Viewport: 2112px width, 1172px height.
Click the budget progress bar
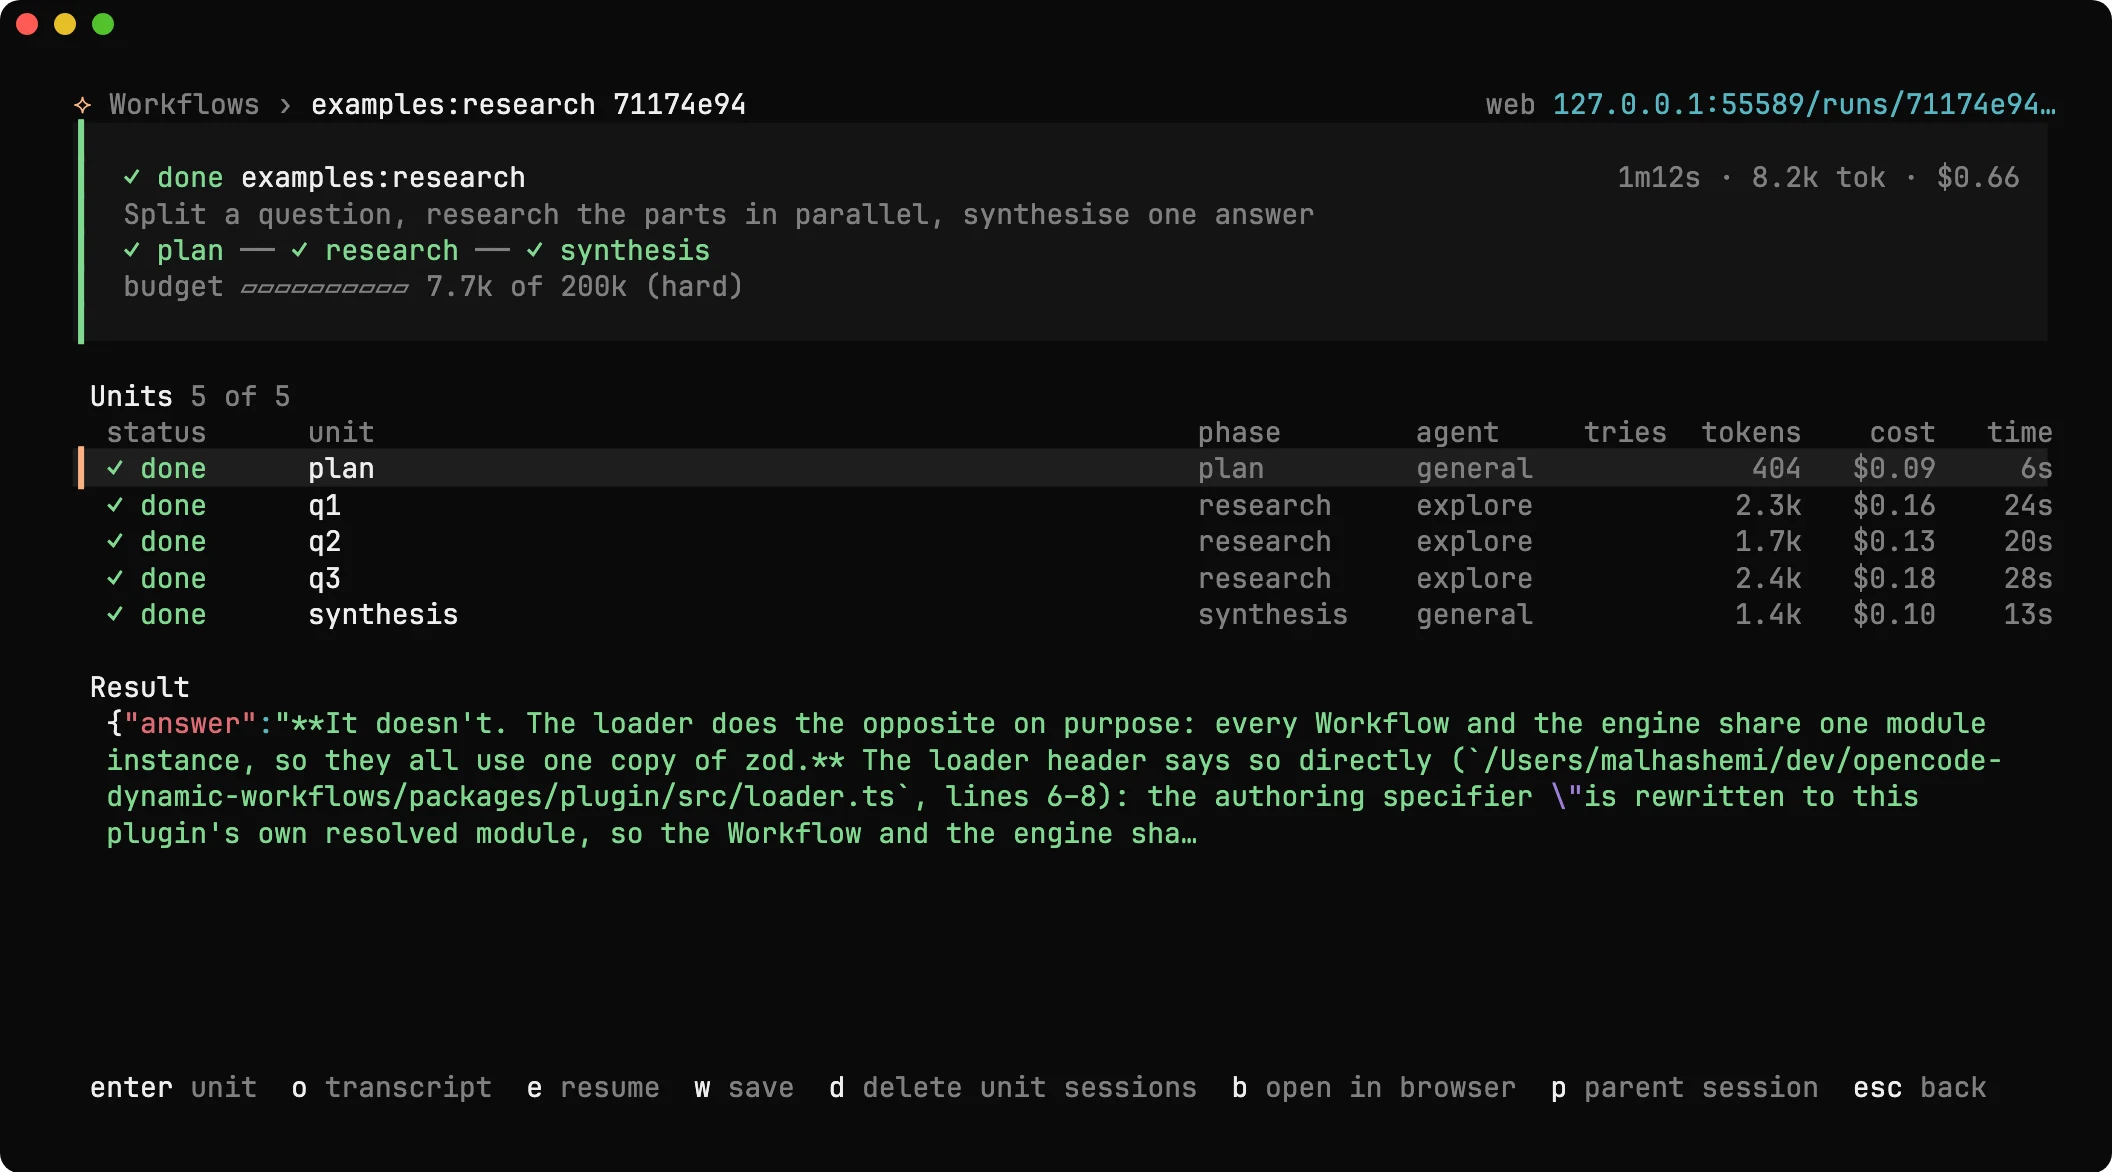(324, 288)
